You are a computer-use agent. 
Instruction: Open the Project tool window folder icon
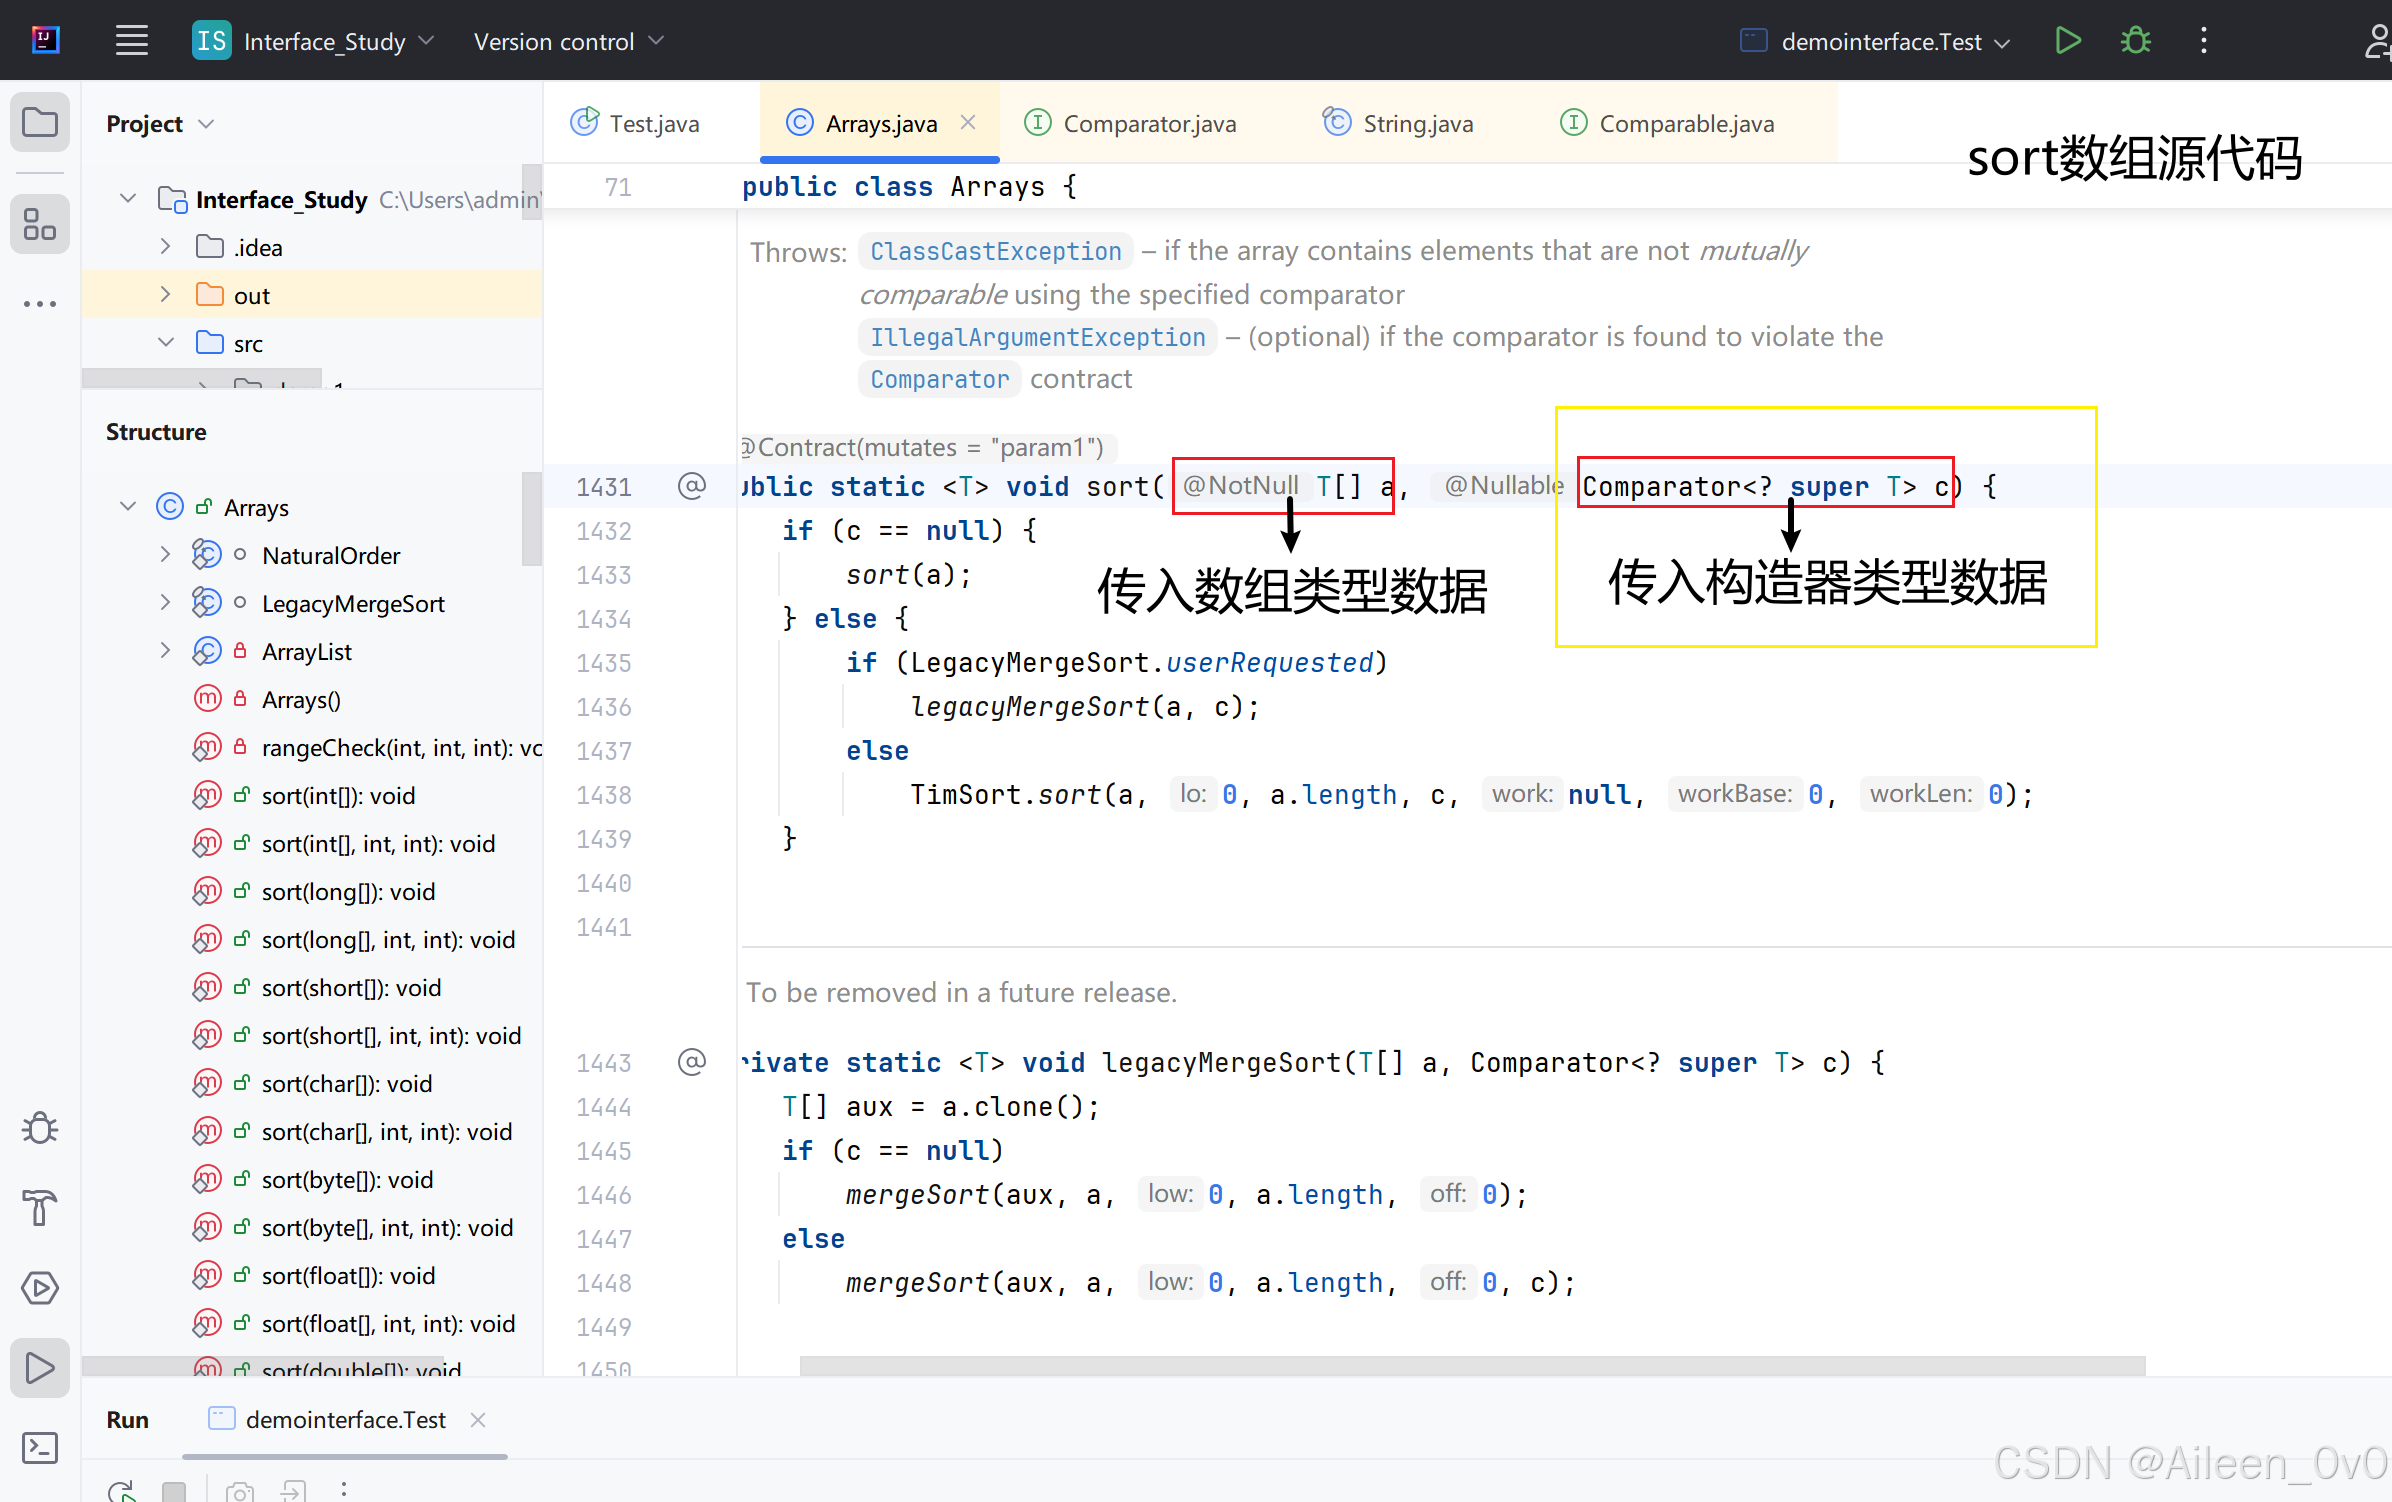[x=40, y=123]
